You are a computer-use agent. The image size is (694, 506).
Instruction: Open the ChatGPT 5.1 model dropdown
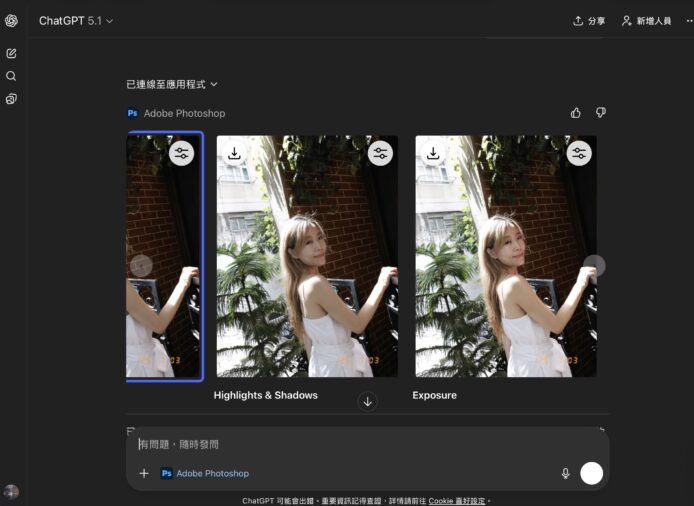76,21
